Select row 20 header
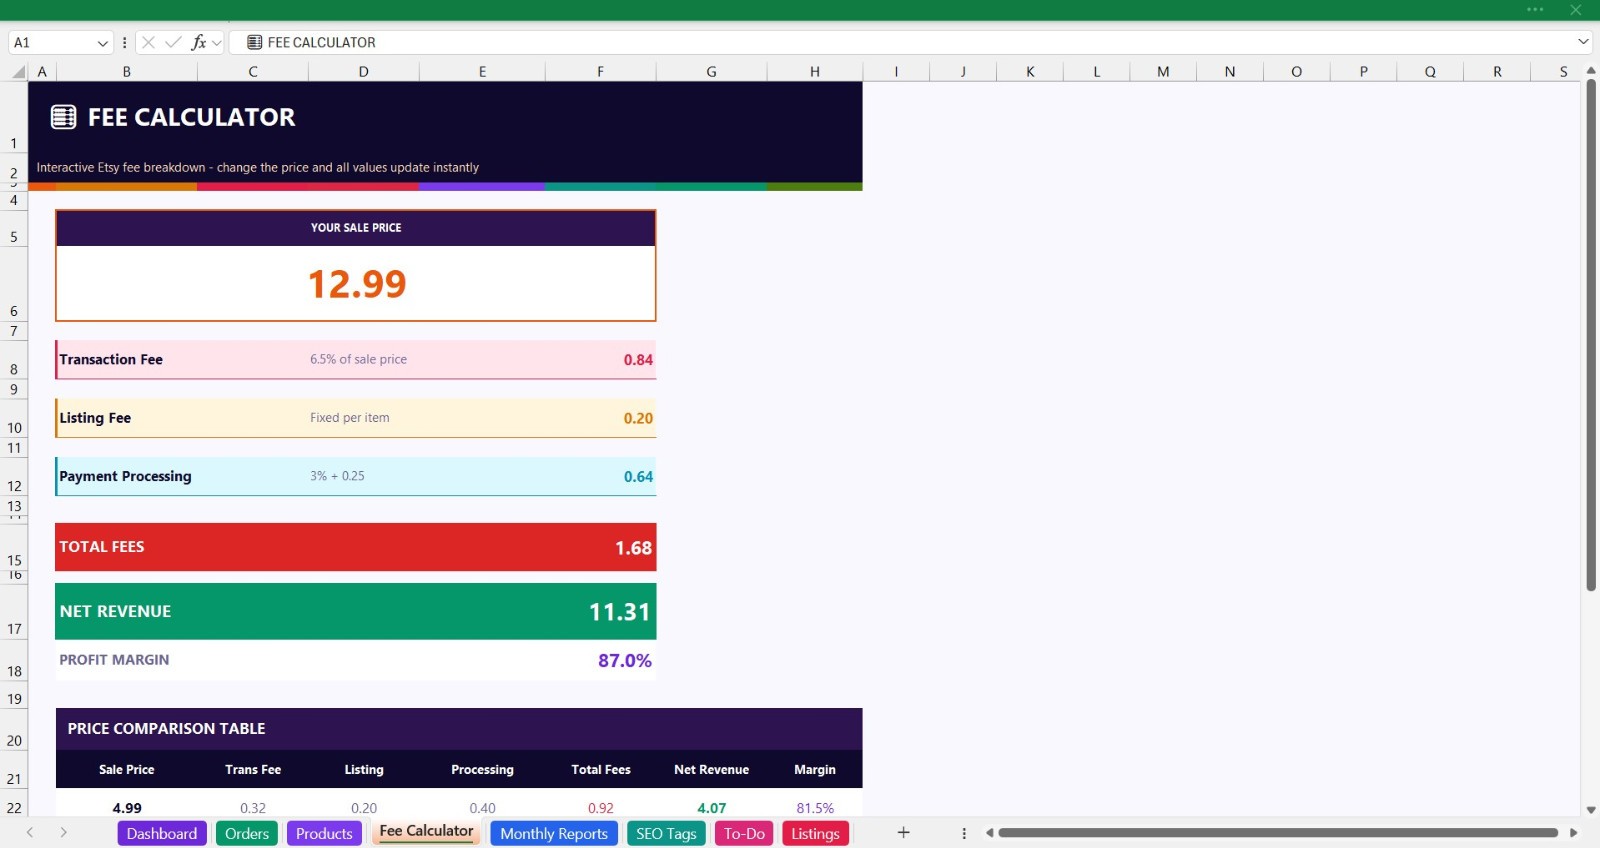The image size is (1600, 848). pyautogui.click(x=14, y=729)
